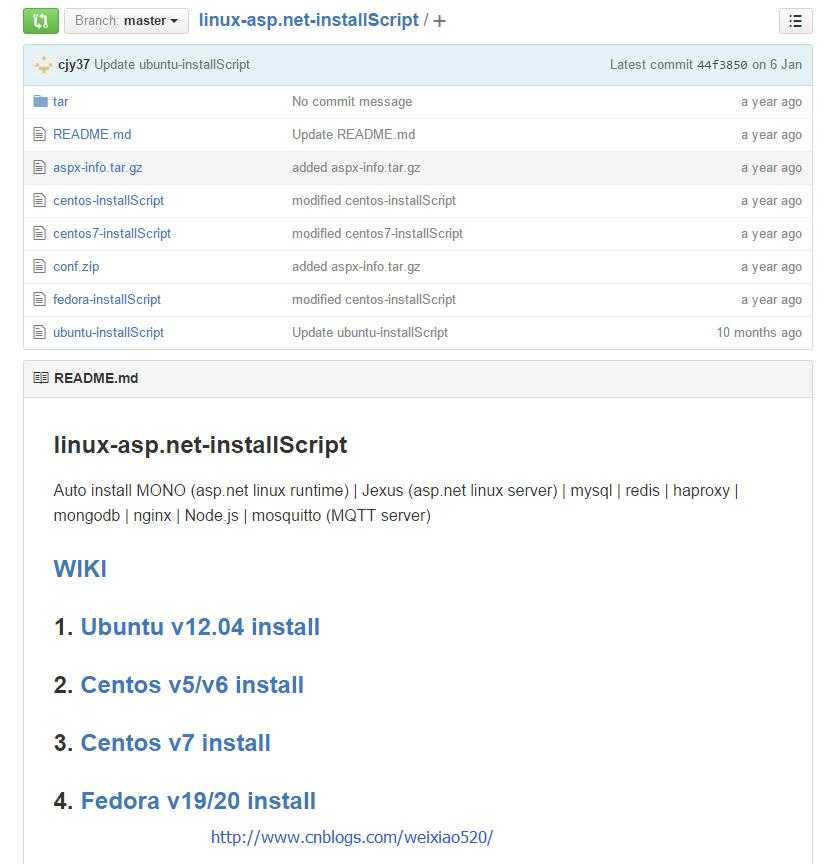Click the README.md book icon

click(x=41, y=378)
